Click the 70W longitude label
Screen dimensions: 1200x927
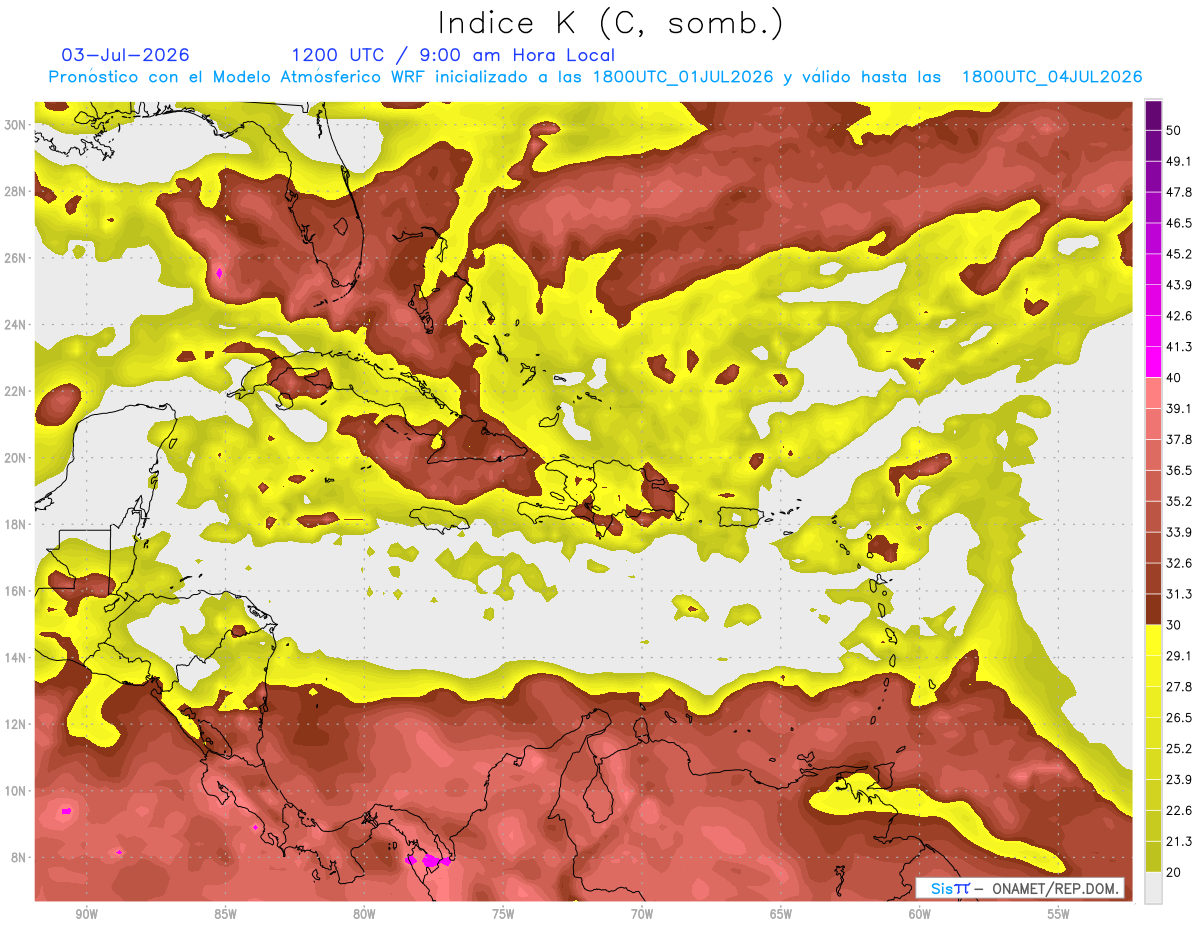642,914
